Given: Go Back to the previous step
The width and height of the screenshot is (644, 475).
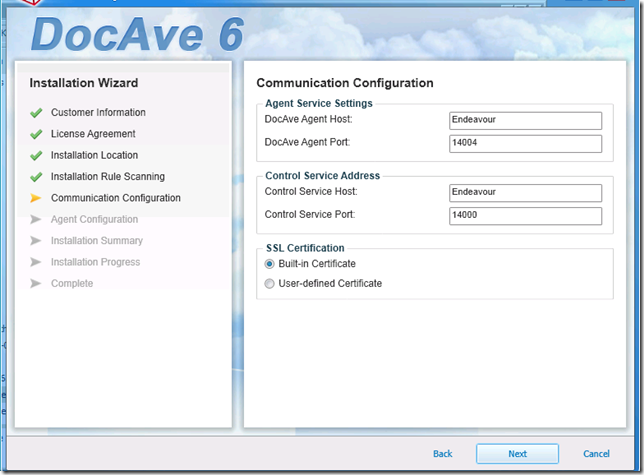Looking at the screenshot, I should click(442, 454).
